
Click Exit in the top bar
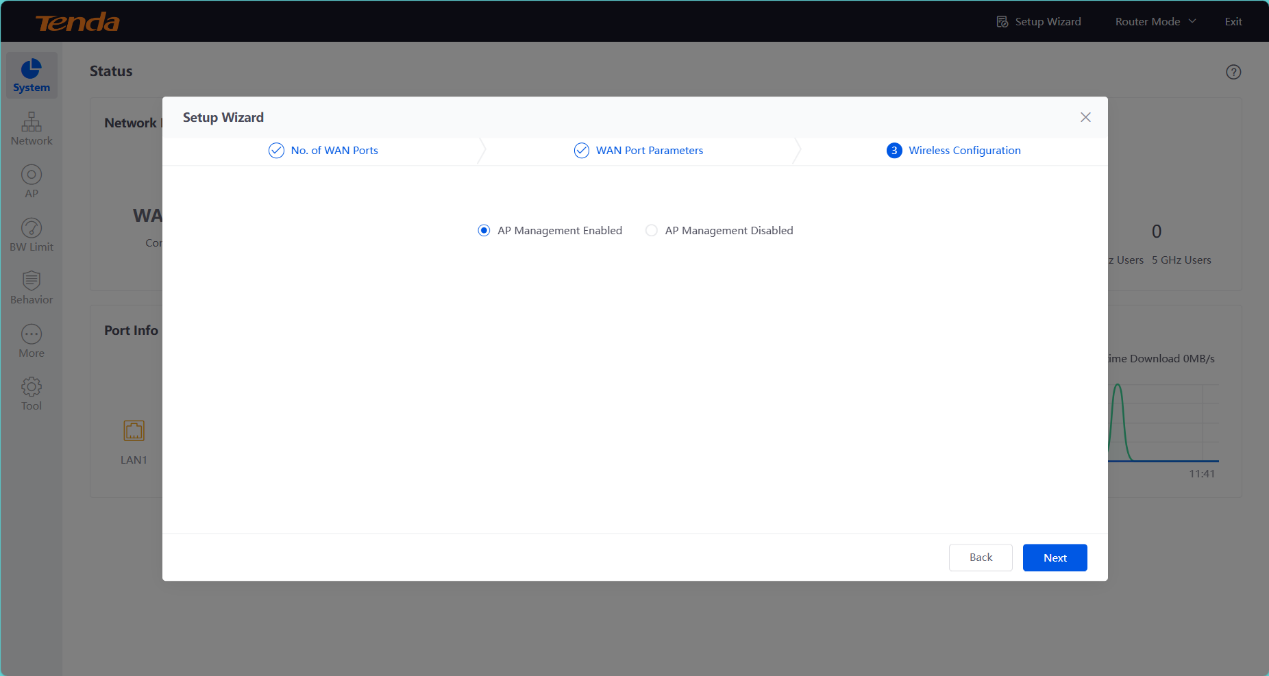tap(1233, 22)
